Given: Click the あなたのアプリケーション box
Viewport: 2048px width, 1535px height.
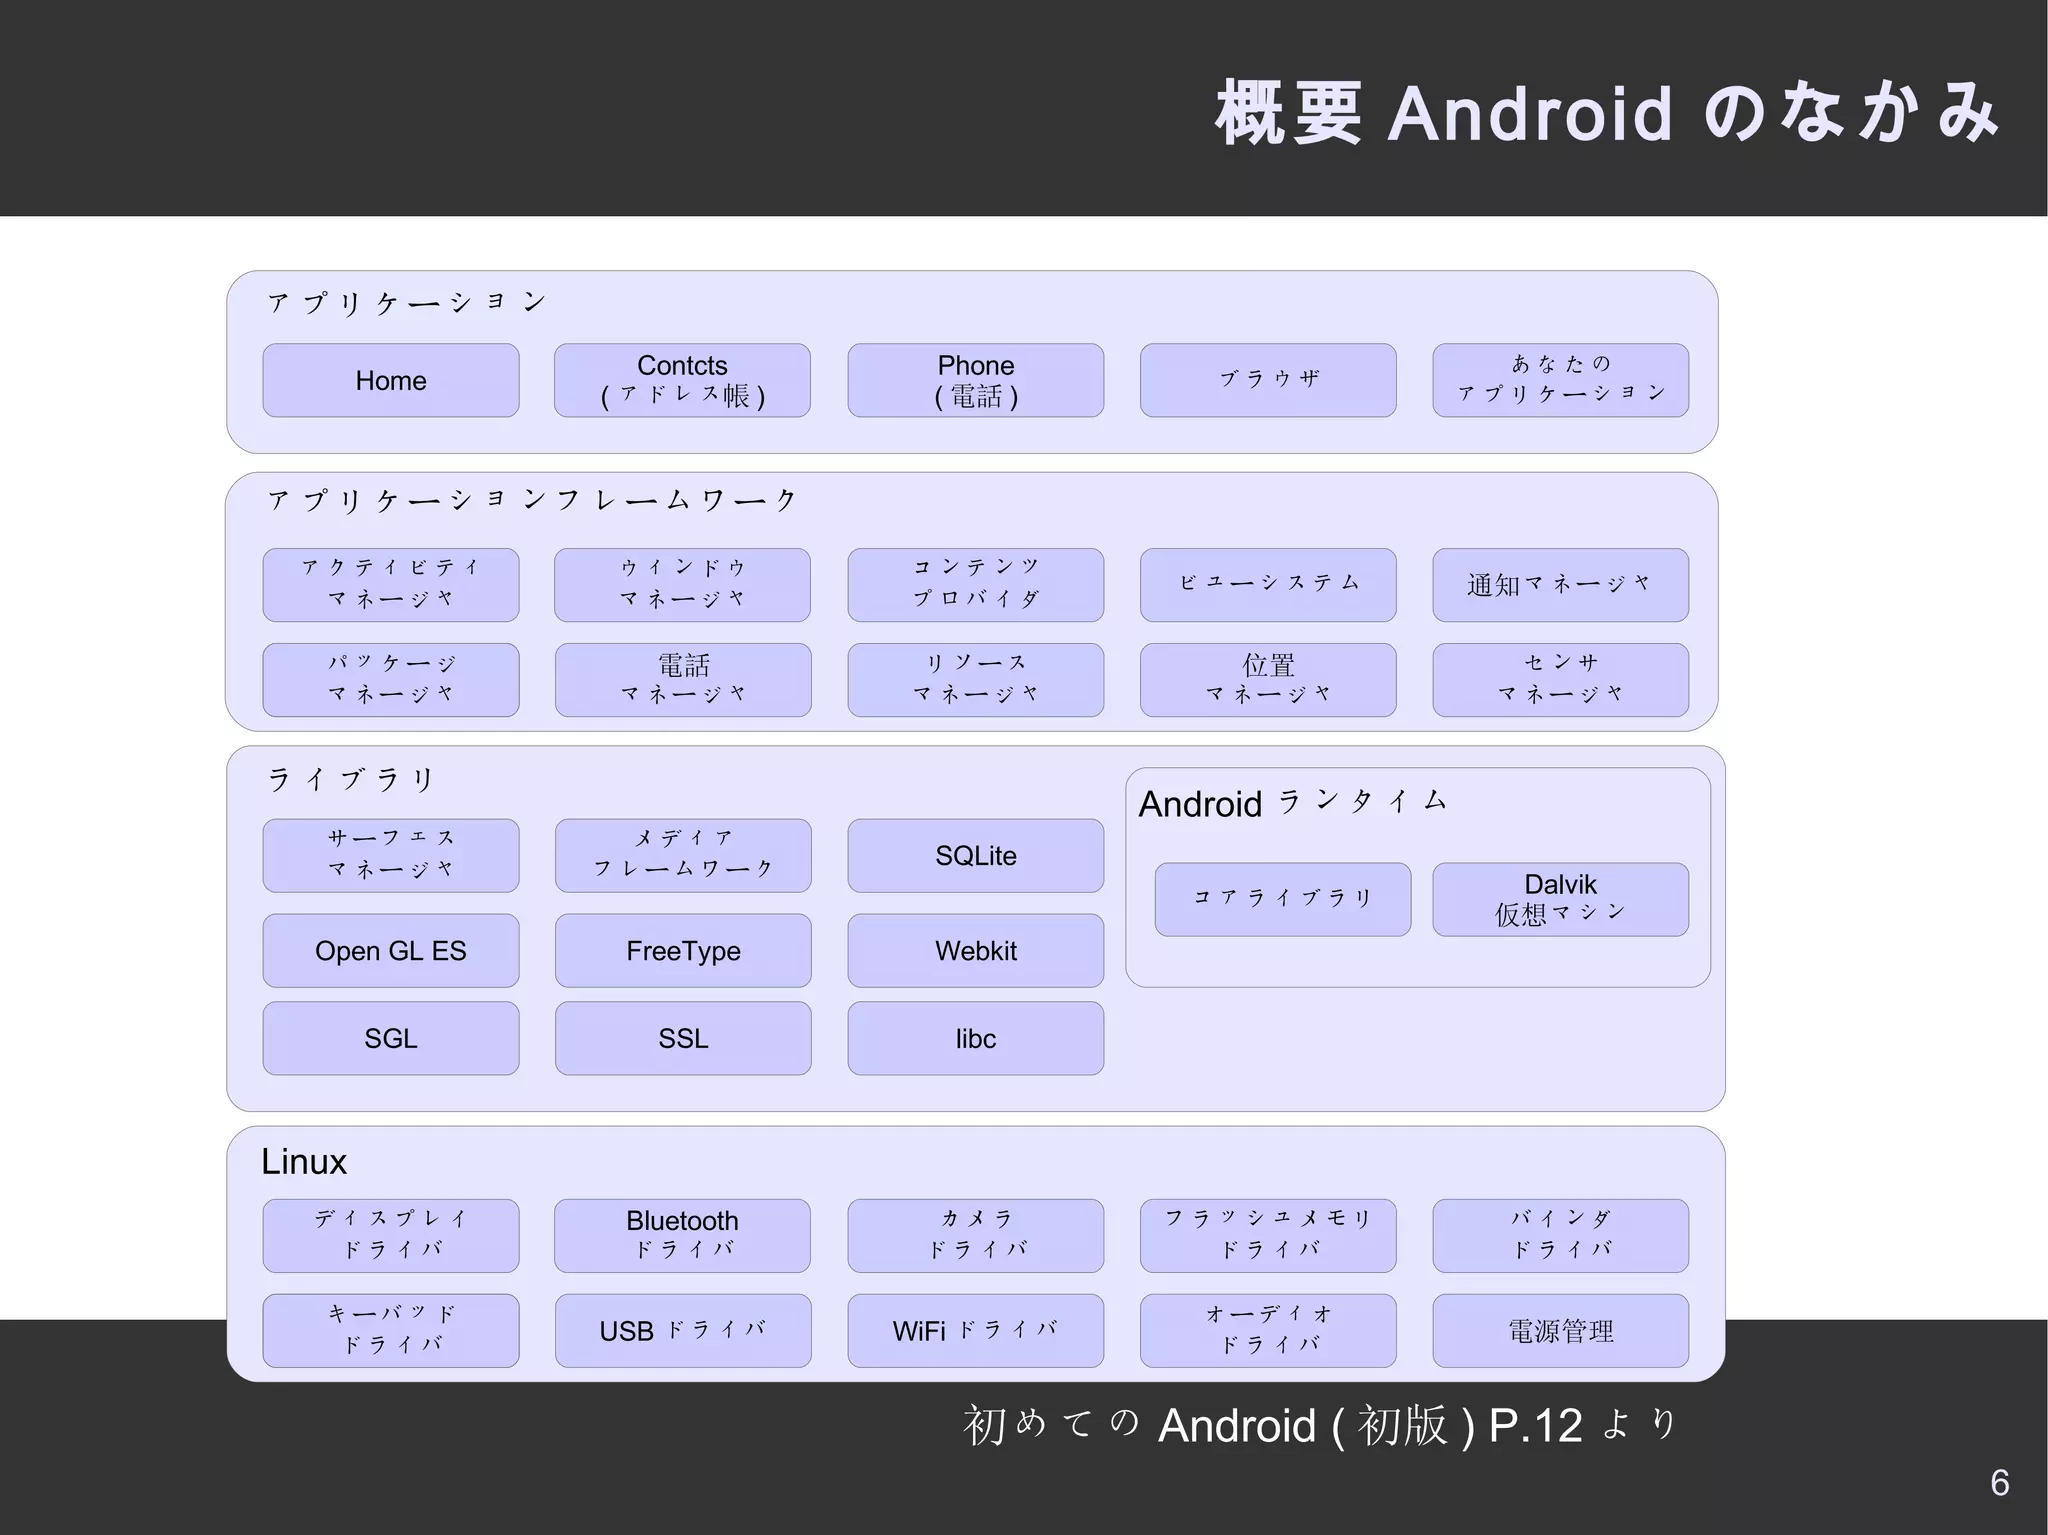Looking at the screenshot, I should pos(1561,380).
